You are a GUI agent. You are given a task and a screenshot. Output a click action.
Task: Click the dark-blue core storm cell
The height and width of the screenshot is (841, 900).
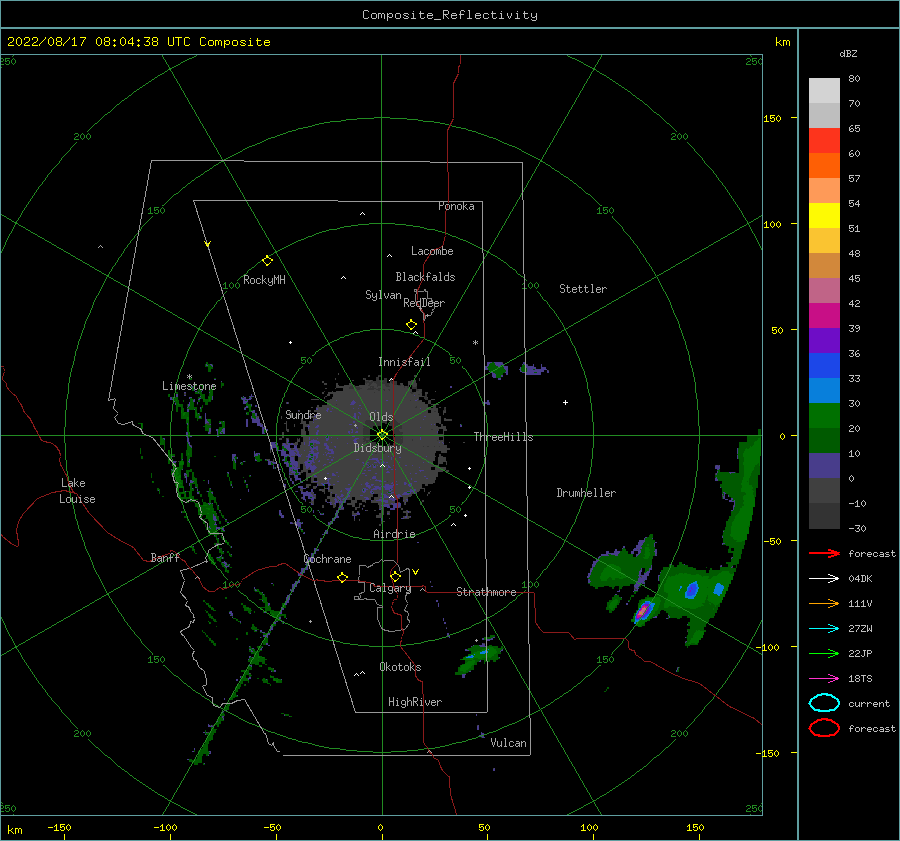point(692,590)
